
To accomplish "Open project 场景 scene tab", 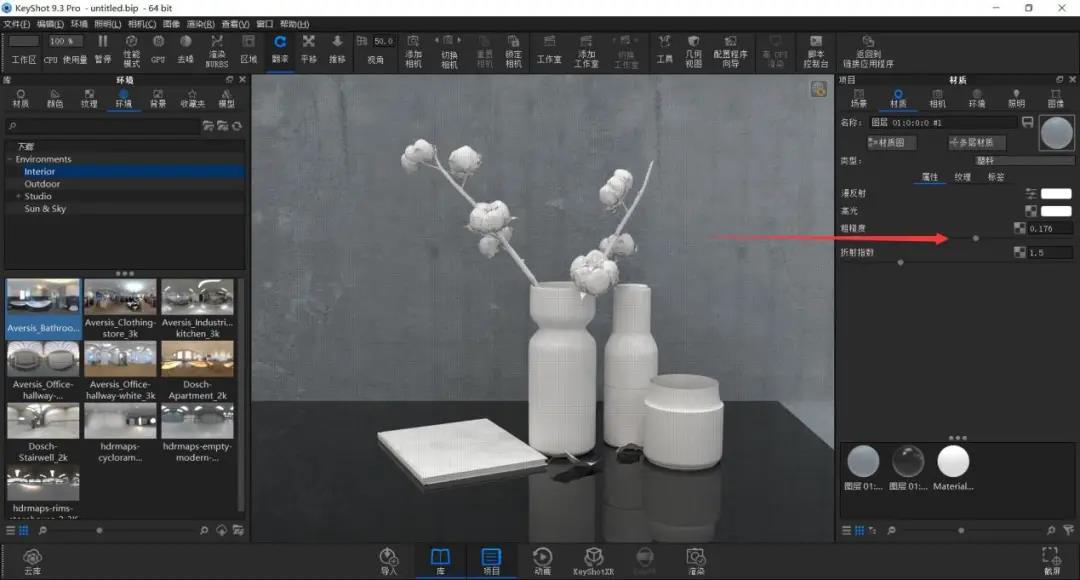I will coord(858,99).
